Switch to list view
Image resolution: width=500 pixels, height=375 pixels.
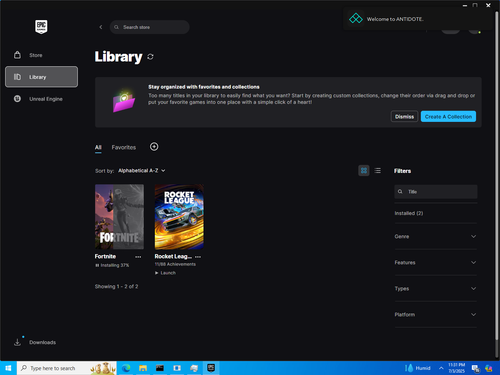(x=377, y=170)
